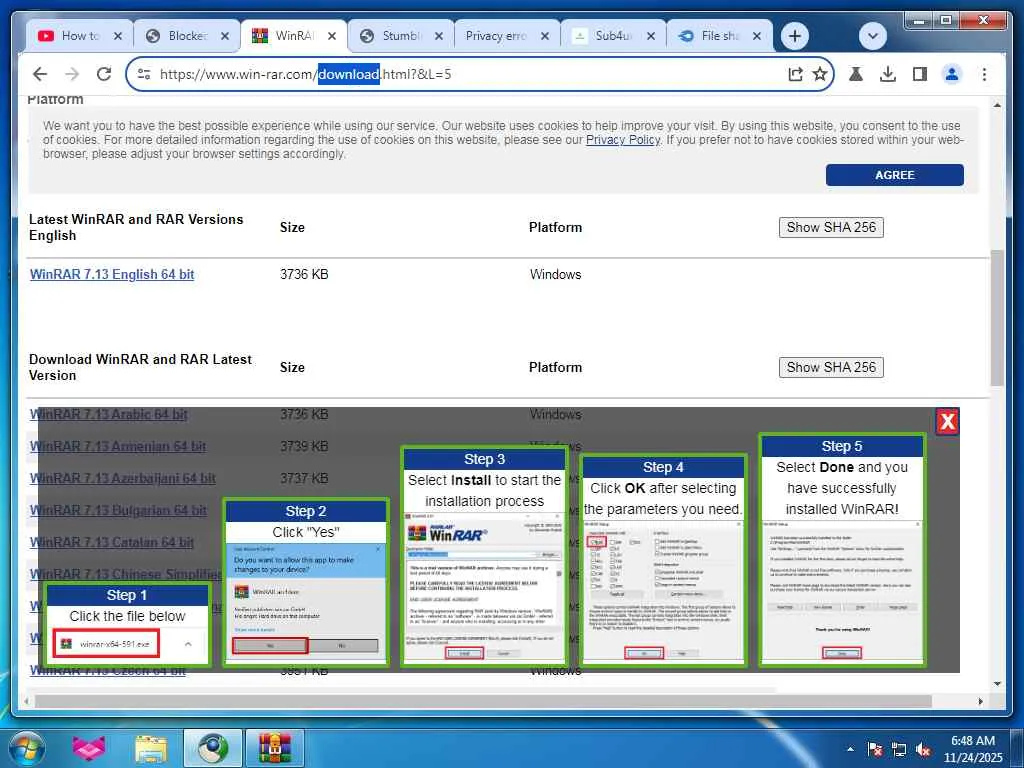Click the 3736 KB size of English 64 bit
Screen dimensions: 1024x768
(304, 274)
